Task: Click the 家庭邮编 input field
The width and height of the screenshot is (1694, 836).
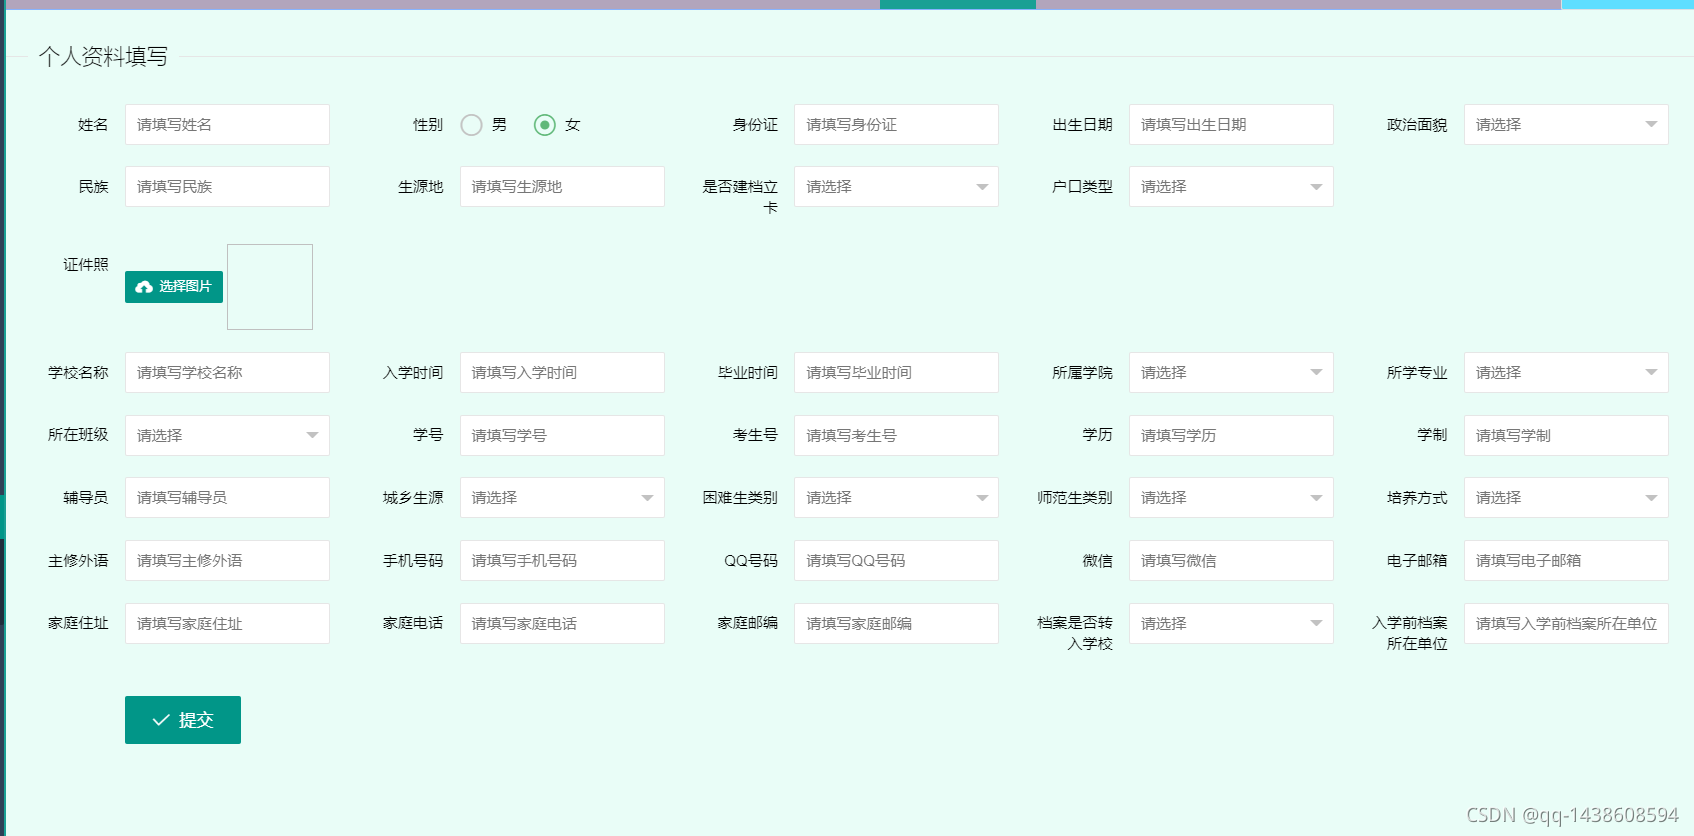Action: [896, 624]
